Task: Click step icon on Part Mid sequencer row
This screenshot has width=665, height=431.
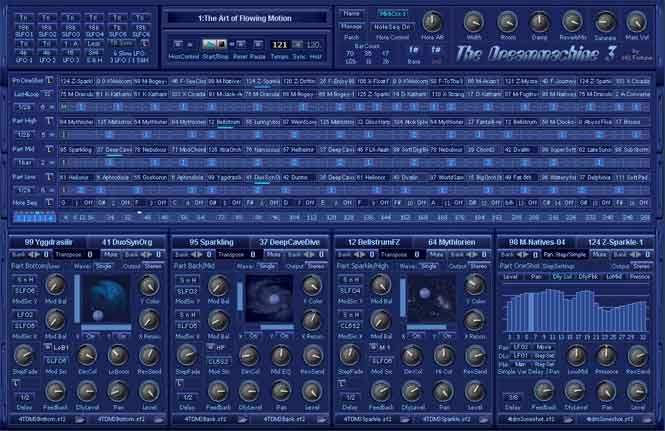Action: (x=50, y=149)
